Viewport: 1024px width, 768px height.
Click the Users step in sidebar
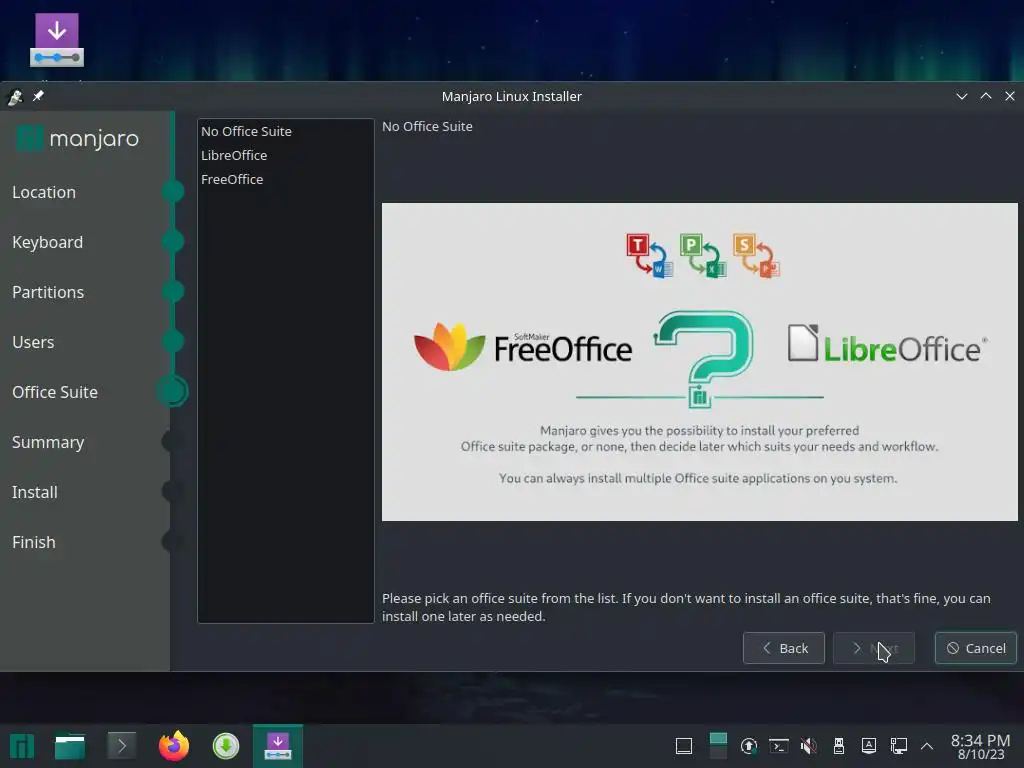(33, 342)
